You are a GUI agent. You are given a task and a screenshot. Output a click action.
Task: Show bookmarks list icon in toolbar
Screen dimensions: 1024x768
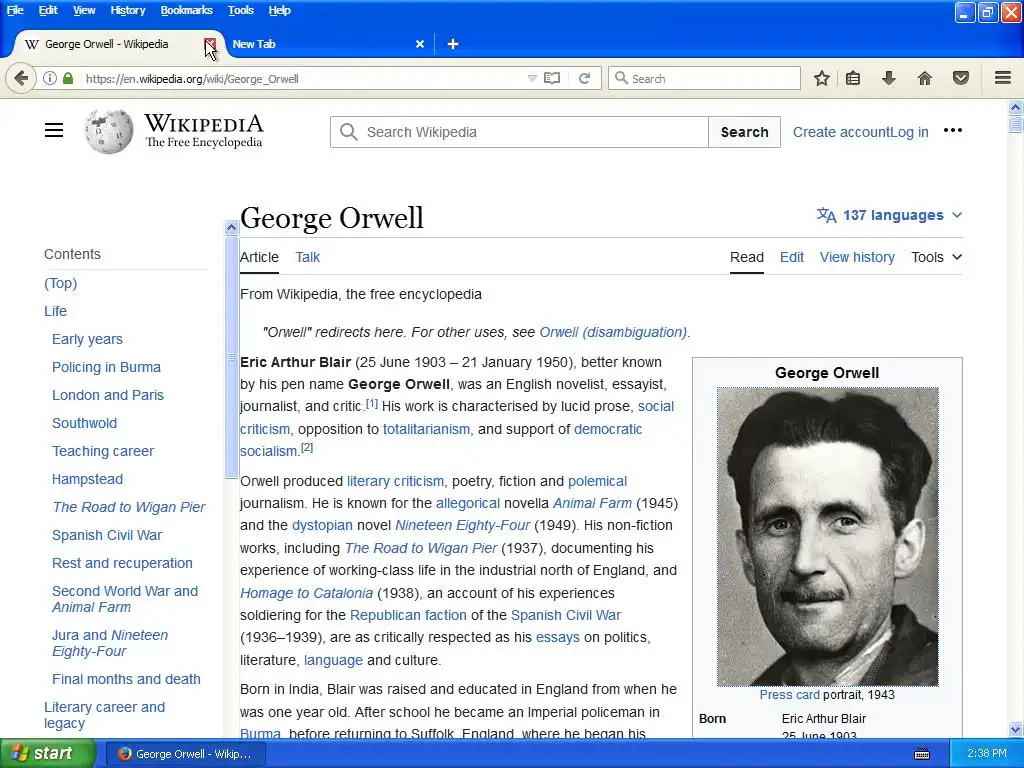click(x=853, y=78)
